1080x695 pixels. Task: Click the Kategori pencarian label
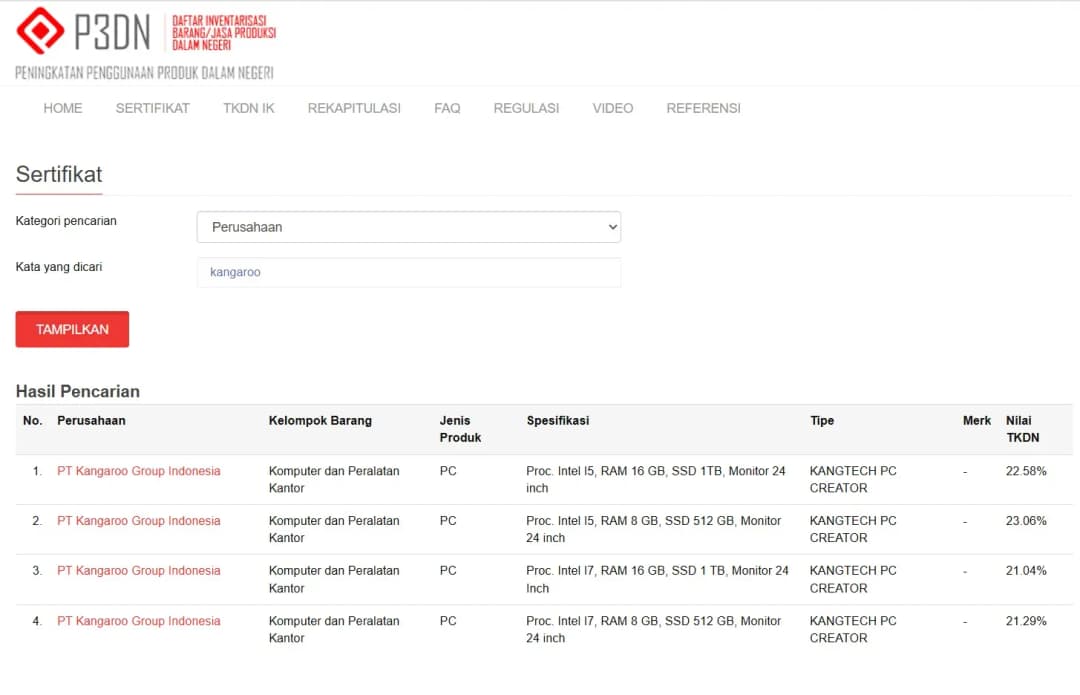point(66,220)
